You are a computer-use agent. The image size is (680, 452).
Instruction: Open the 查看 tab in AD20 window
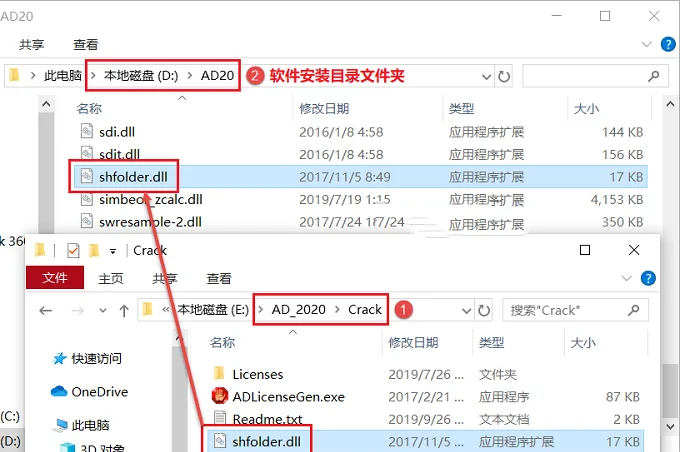pyautogui.click(x=85, y=44)
